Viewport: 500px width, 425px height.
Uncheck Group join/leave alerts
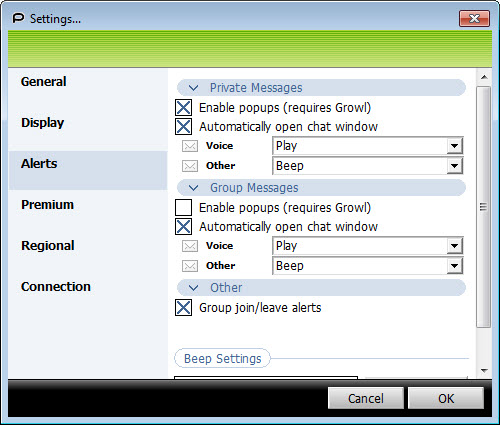click(x=184, y=307)
